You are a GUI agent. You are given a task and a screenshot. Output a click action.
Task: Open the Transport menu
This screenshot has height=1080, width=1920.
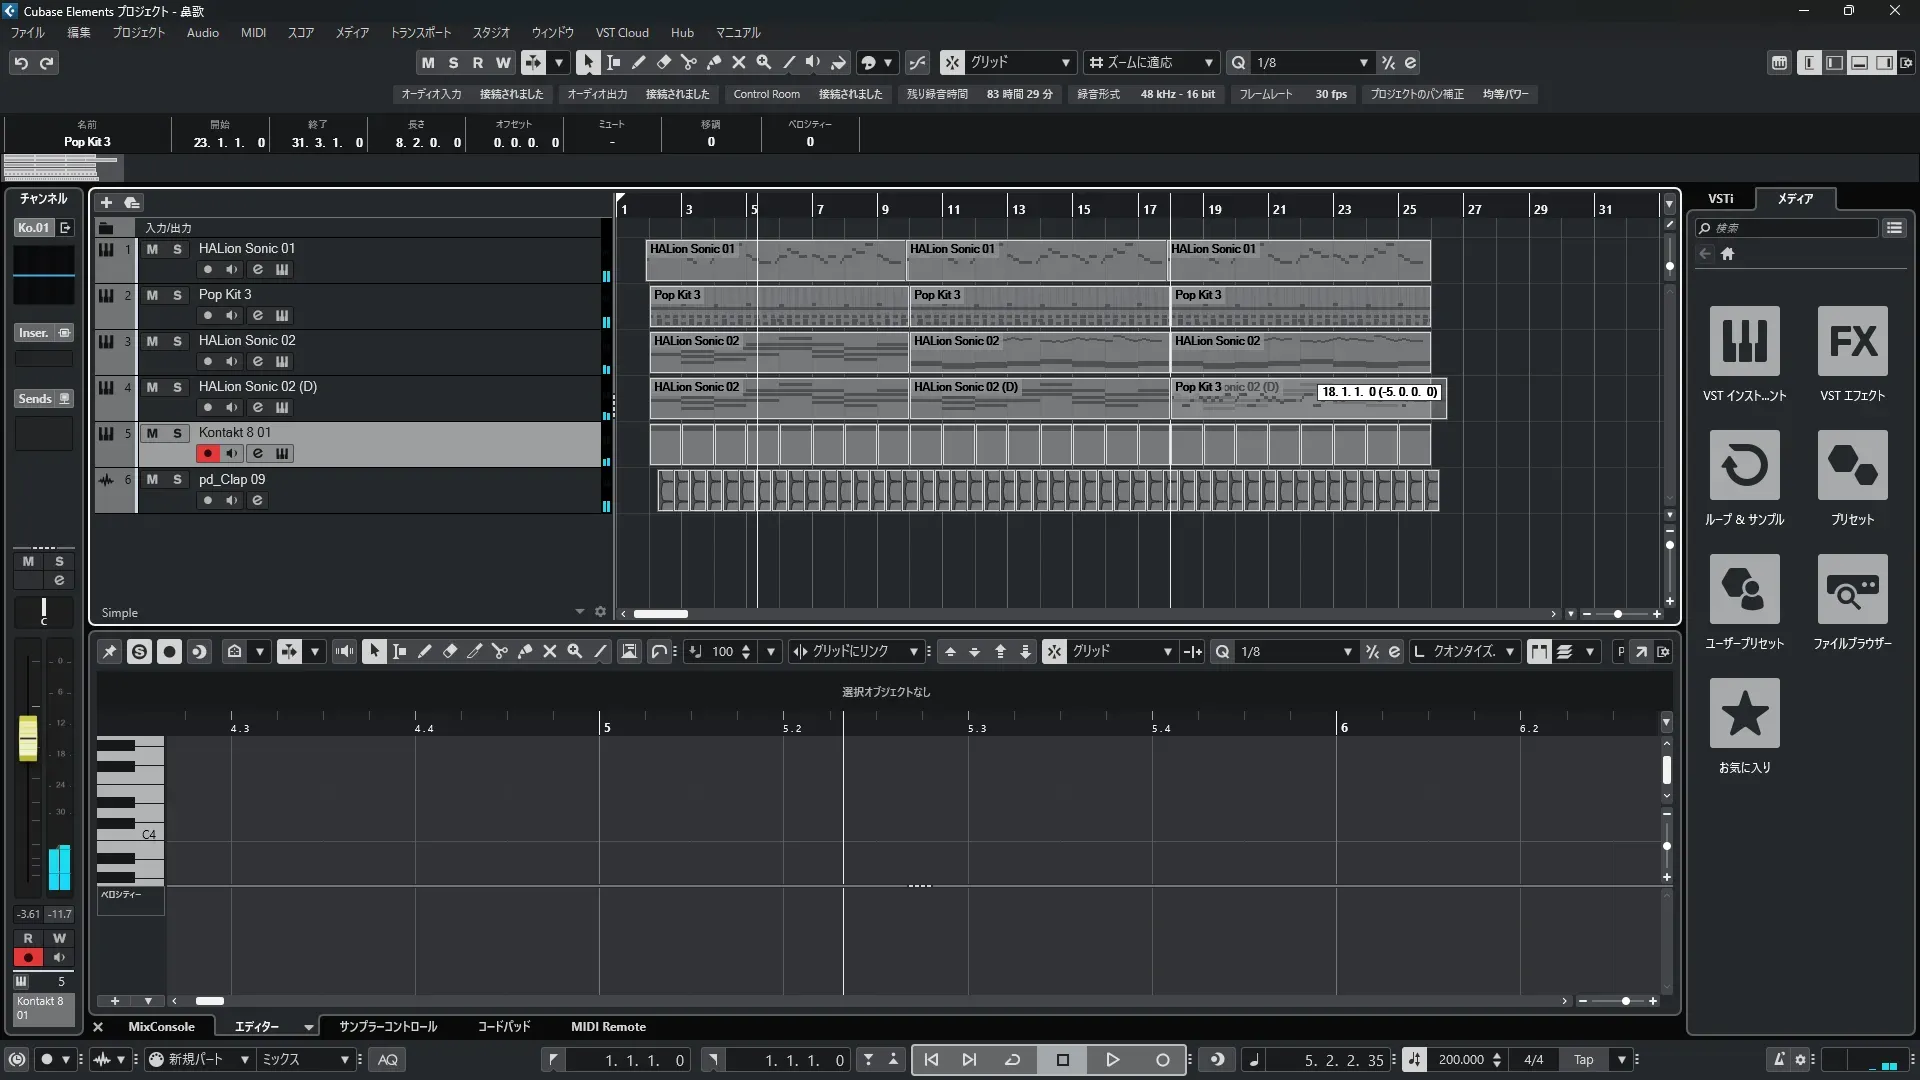[x=420, y=32]
